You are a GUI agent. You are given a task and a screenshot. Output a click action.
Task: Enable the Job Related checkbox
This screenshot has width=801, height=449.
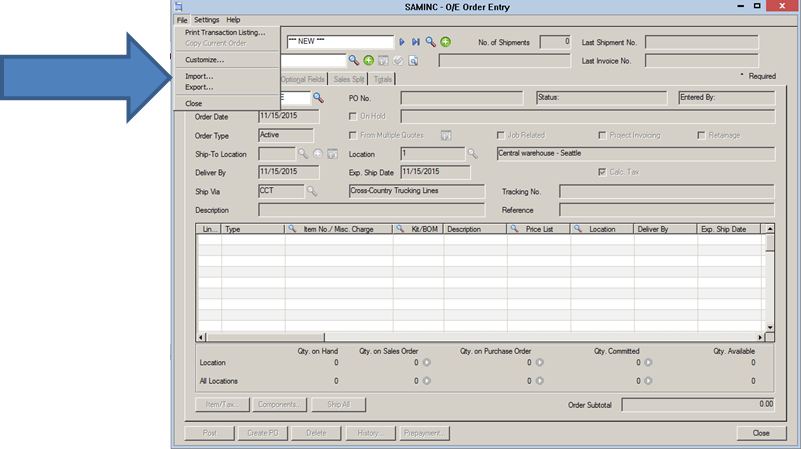click(x=501, y=135)
